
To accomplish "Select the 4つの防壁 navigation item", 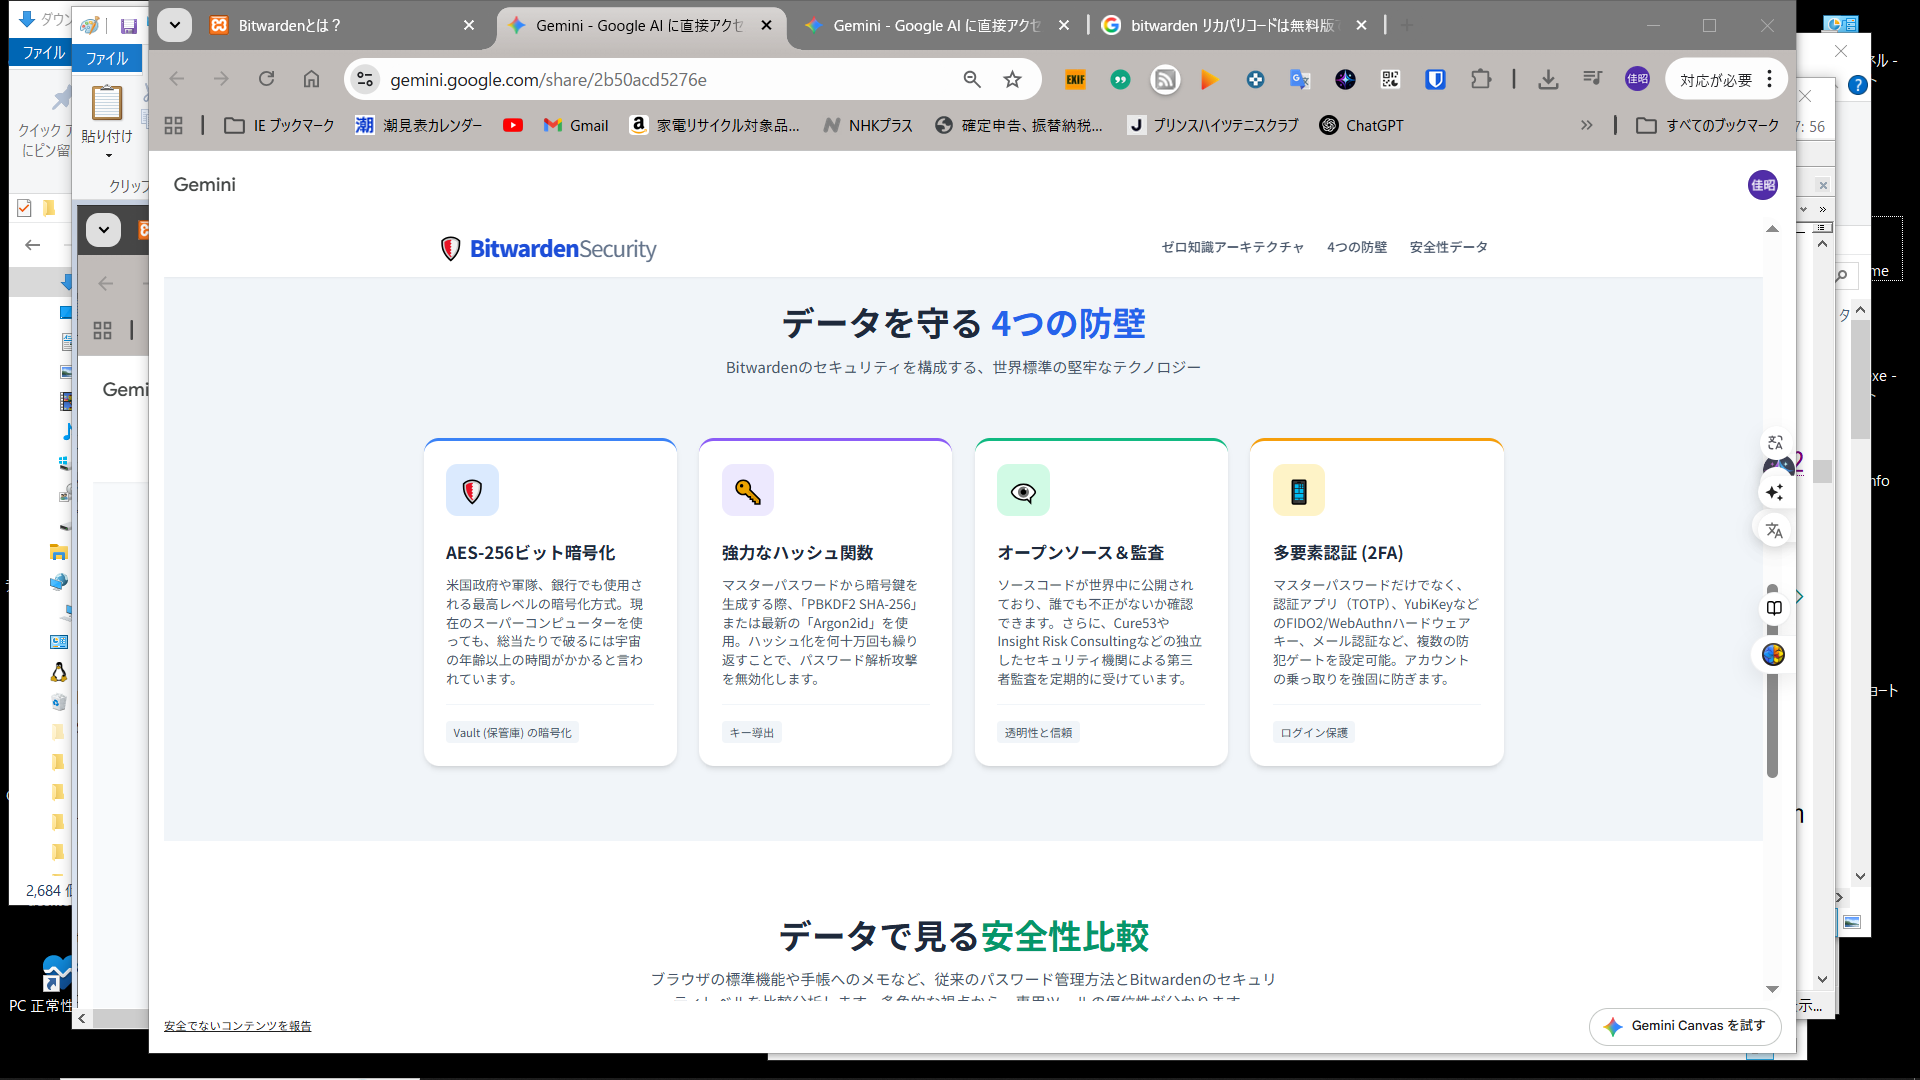I will pos(1356,247).
